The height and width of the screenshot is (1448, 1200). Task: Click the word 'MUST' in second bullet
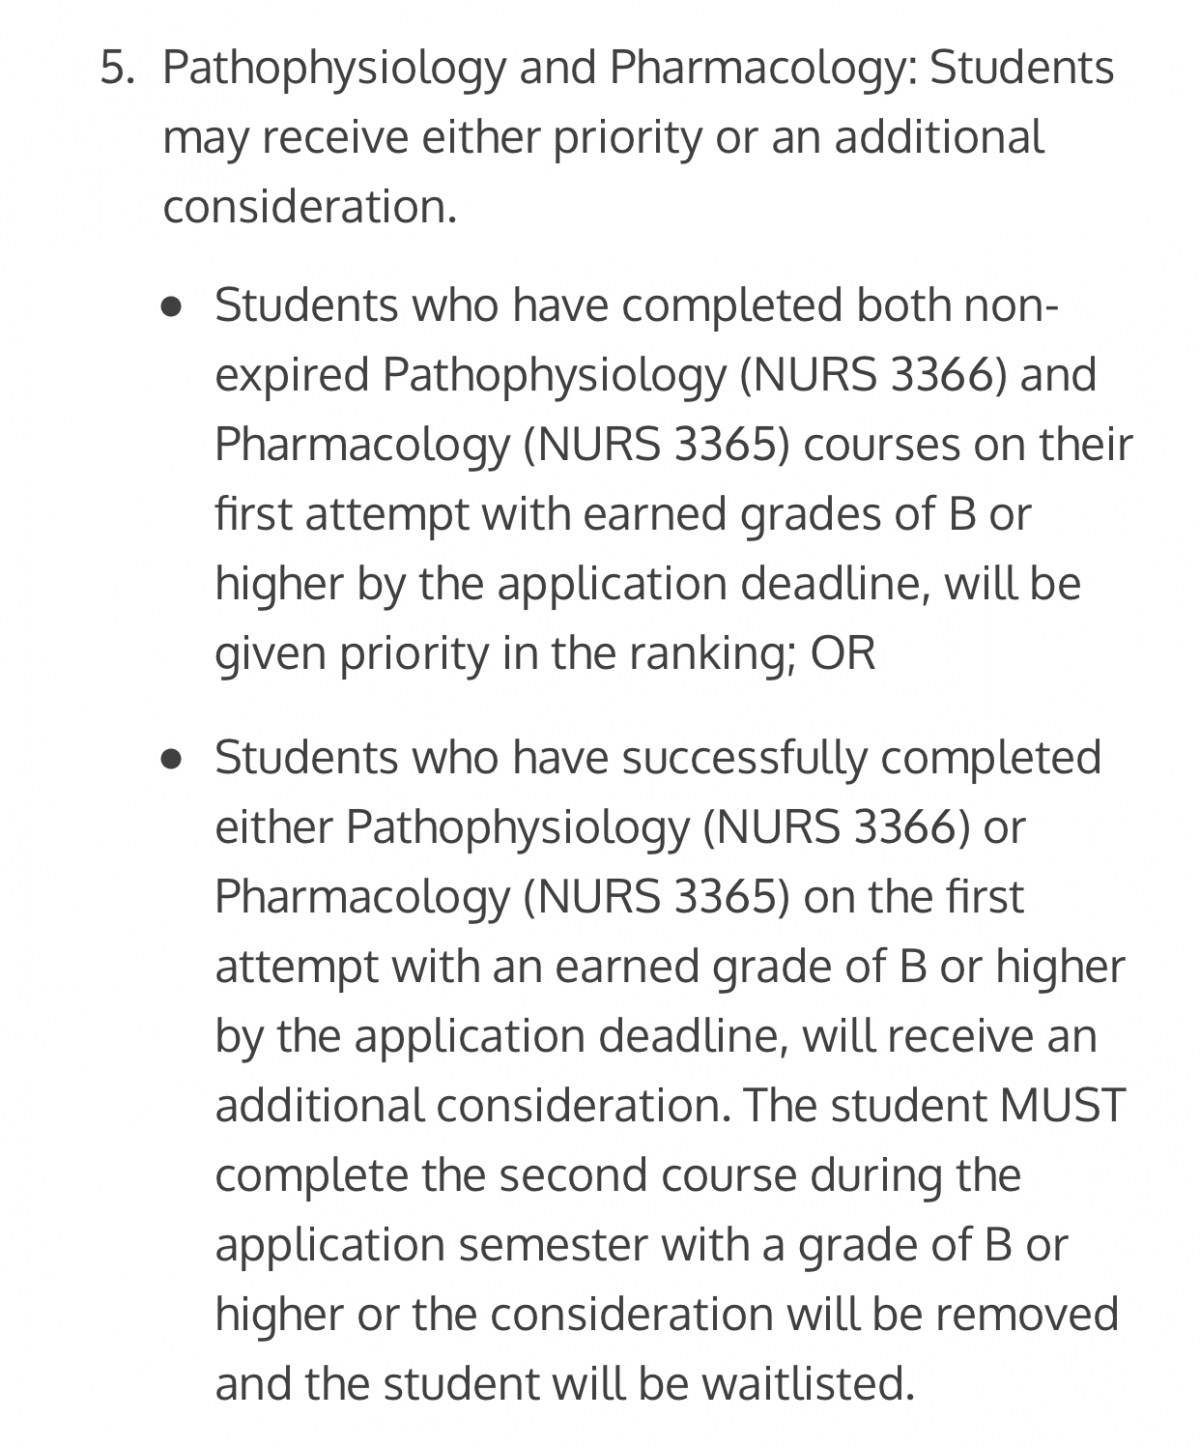coord(1062,1106)
